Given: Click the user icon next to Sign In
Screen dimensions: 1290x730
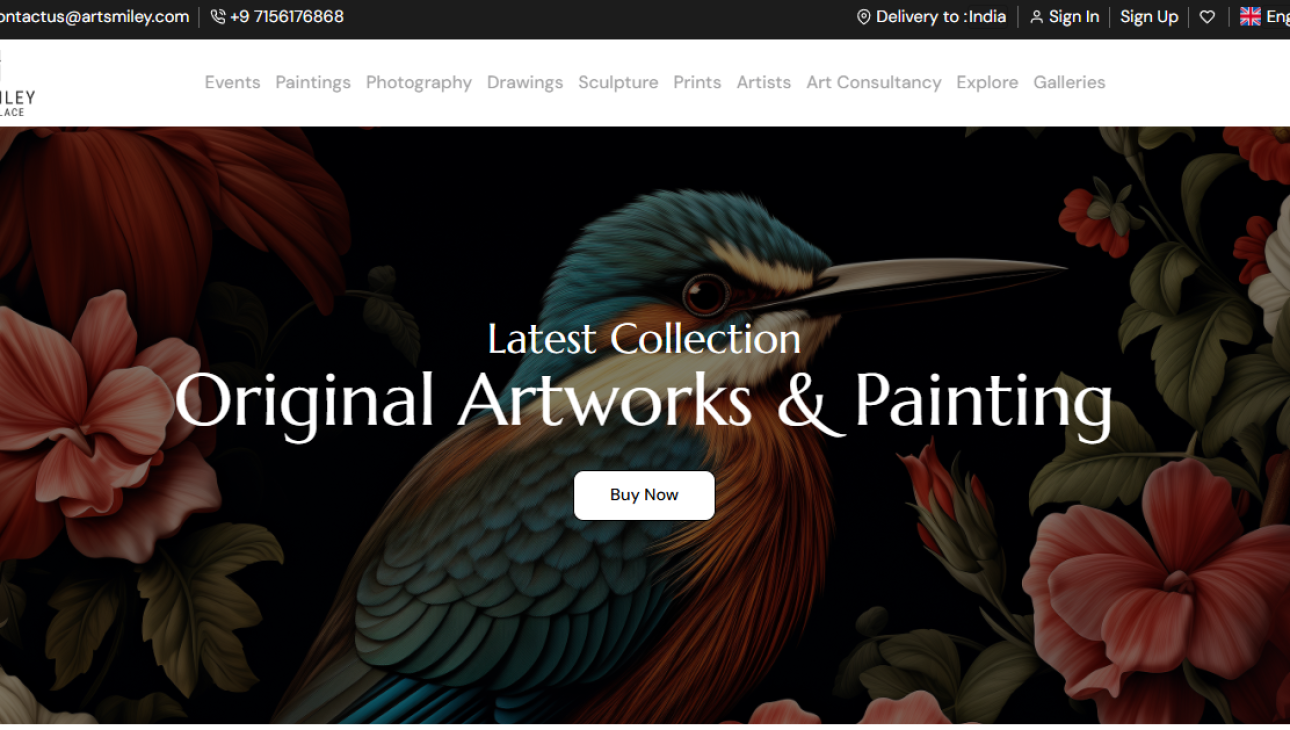Looking at the screenshot, I should coord(1037,17).
